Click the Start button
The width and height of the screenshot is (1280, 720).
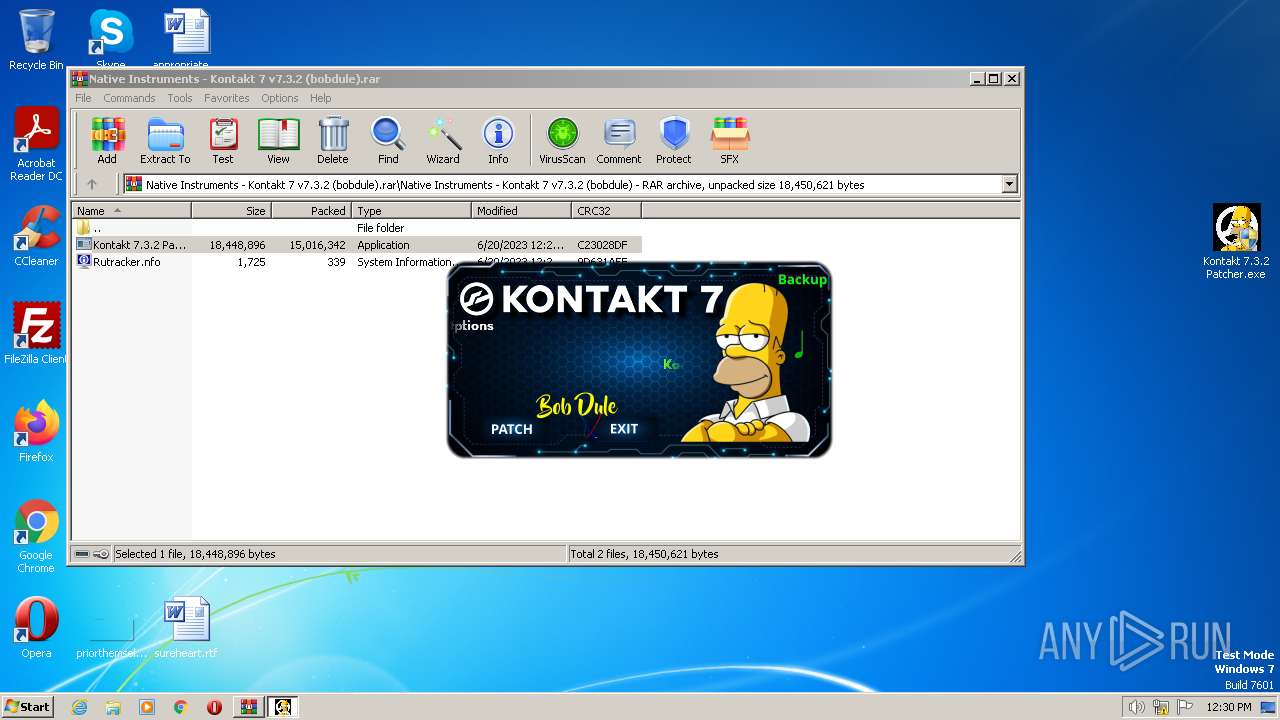[x=28, y=706]
